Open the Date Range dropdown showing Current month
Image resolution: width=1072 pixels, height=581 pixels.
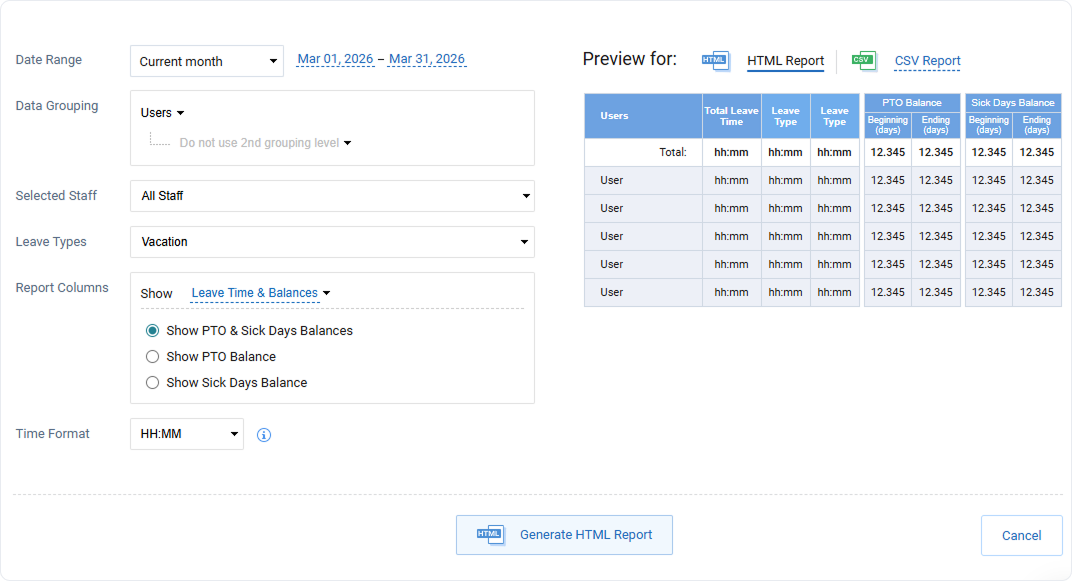(206, 61)
